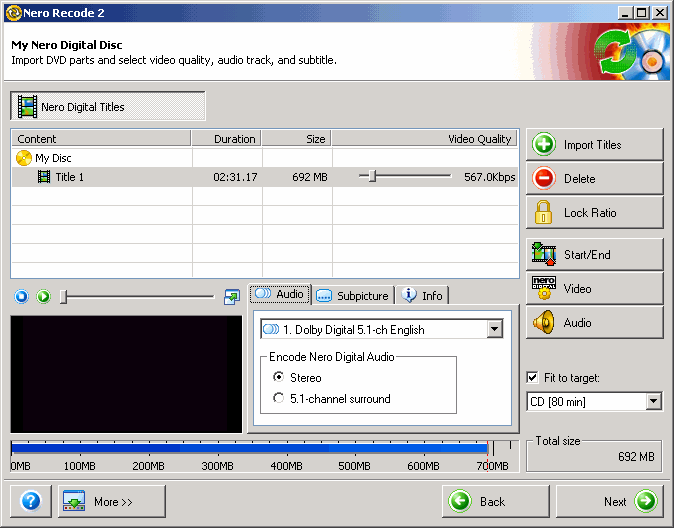
Task: Choose 5.1-channel surround encoding
Action: point(279,399)
